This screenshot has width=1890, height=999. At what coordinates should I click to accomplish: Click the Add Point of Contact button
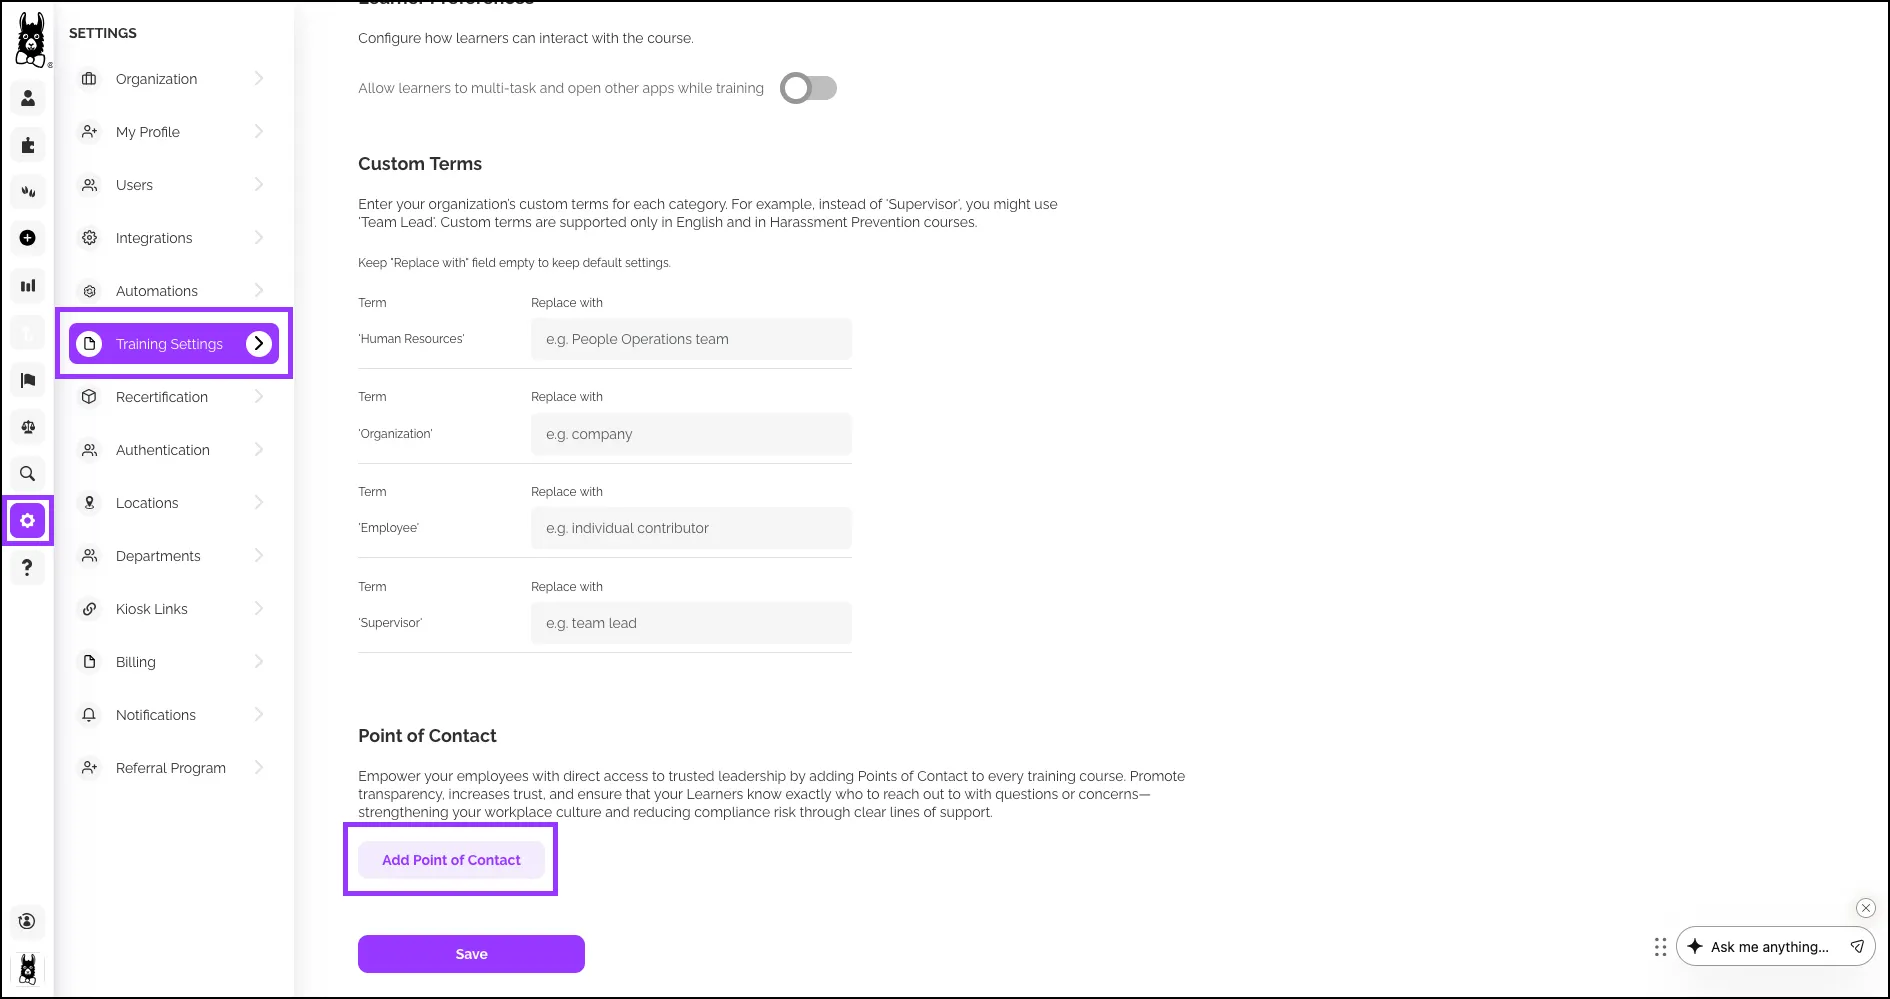(x=451, y=860)
